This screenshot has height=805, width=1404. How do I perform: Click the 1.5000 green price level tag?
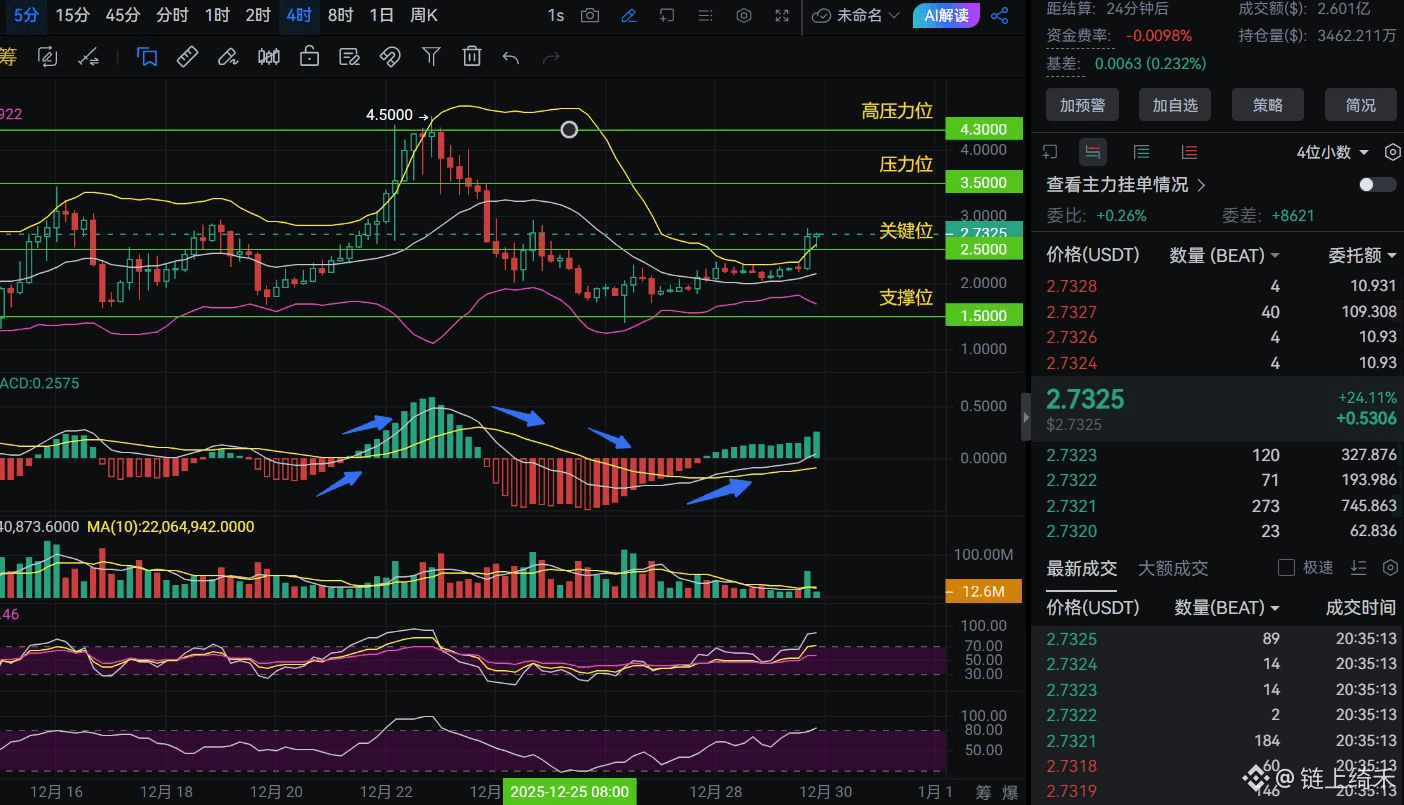[x=984, y=315]
